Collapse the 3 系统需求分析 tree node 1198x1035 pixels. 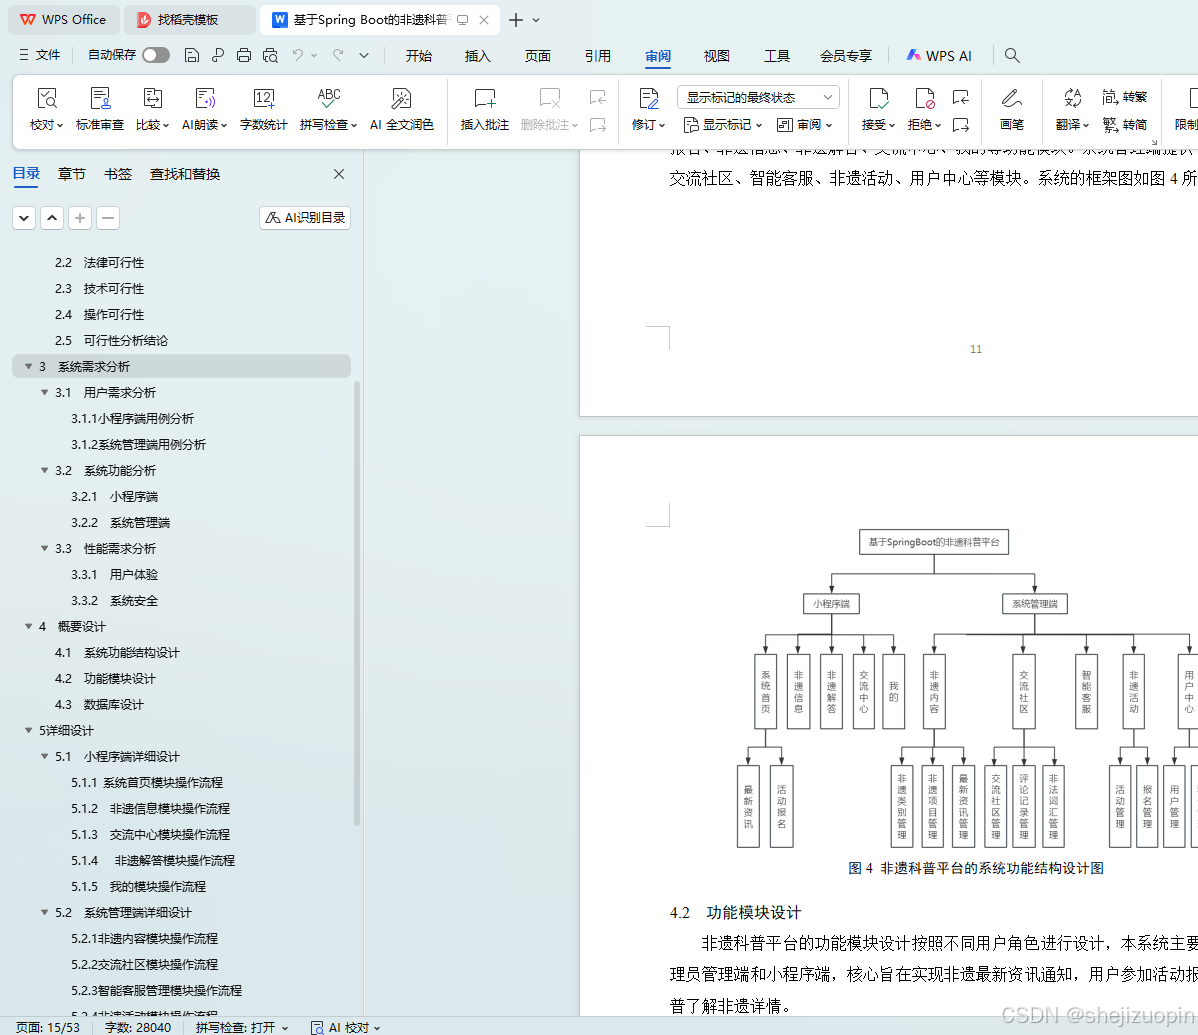pyautogui.click(x=28, y=367)
